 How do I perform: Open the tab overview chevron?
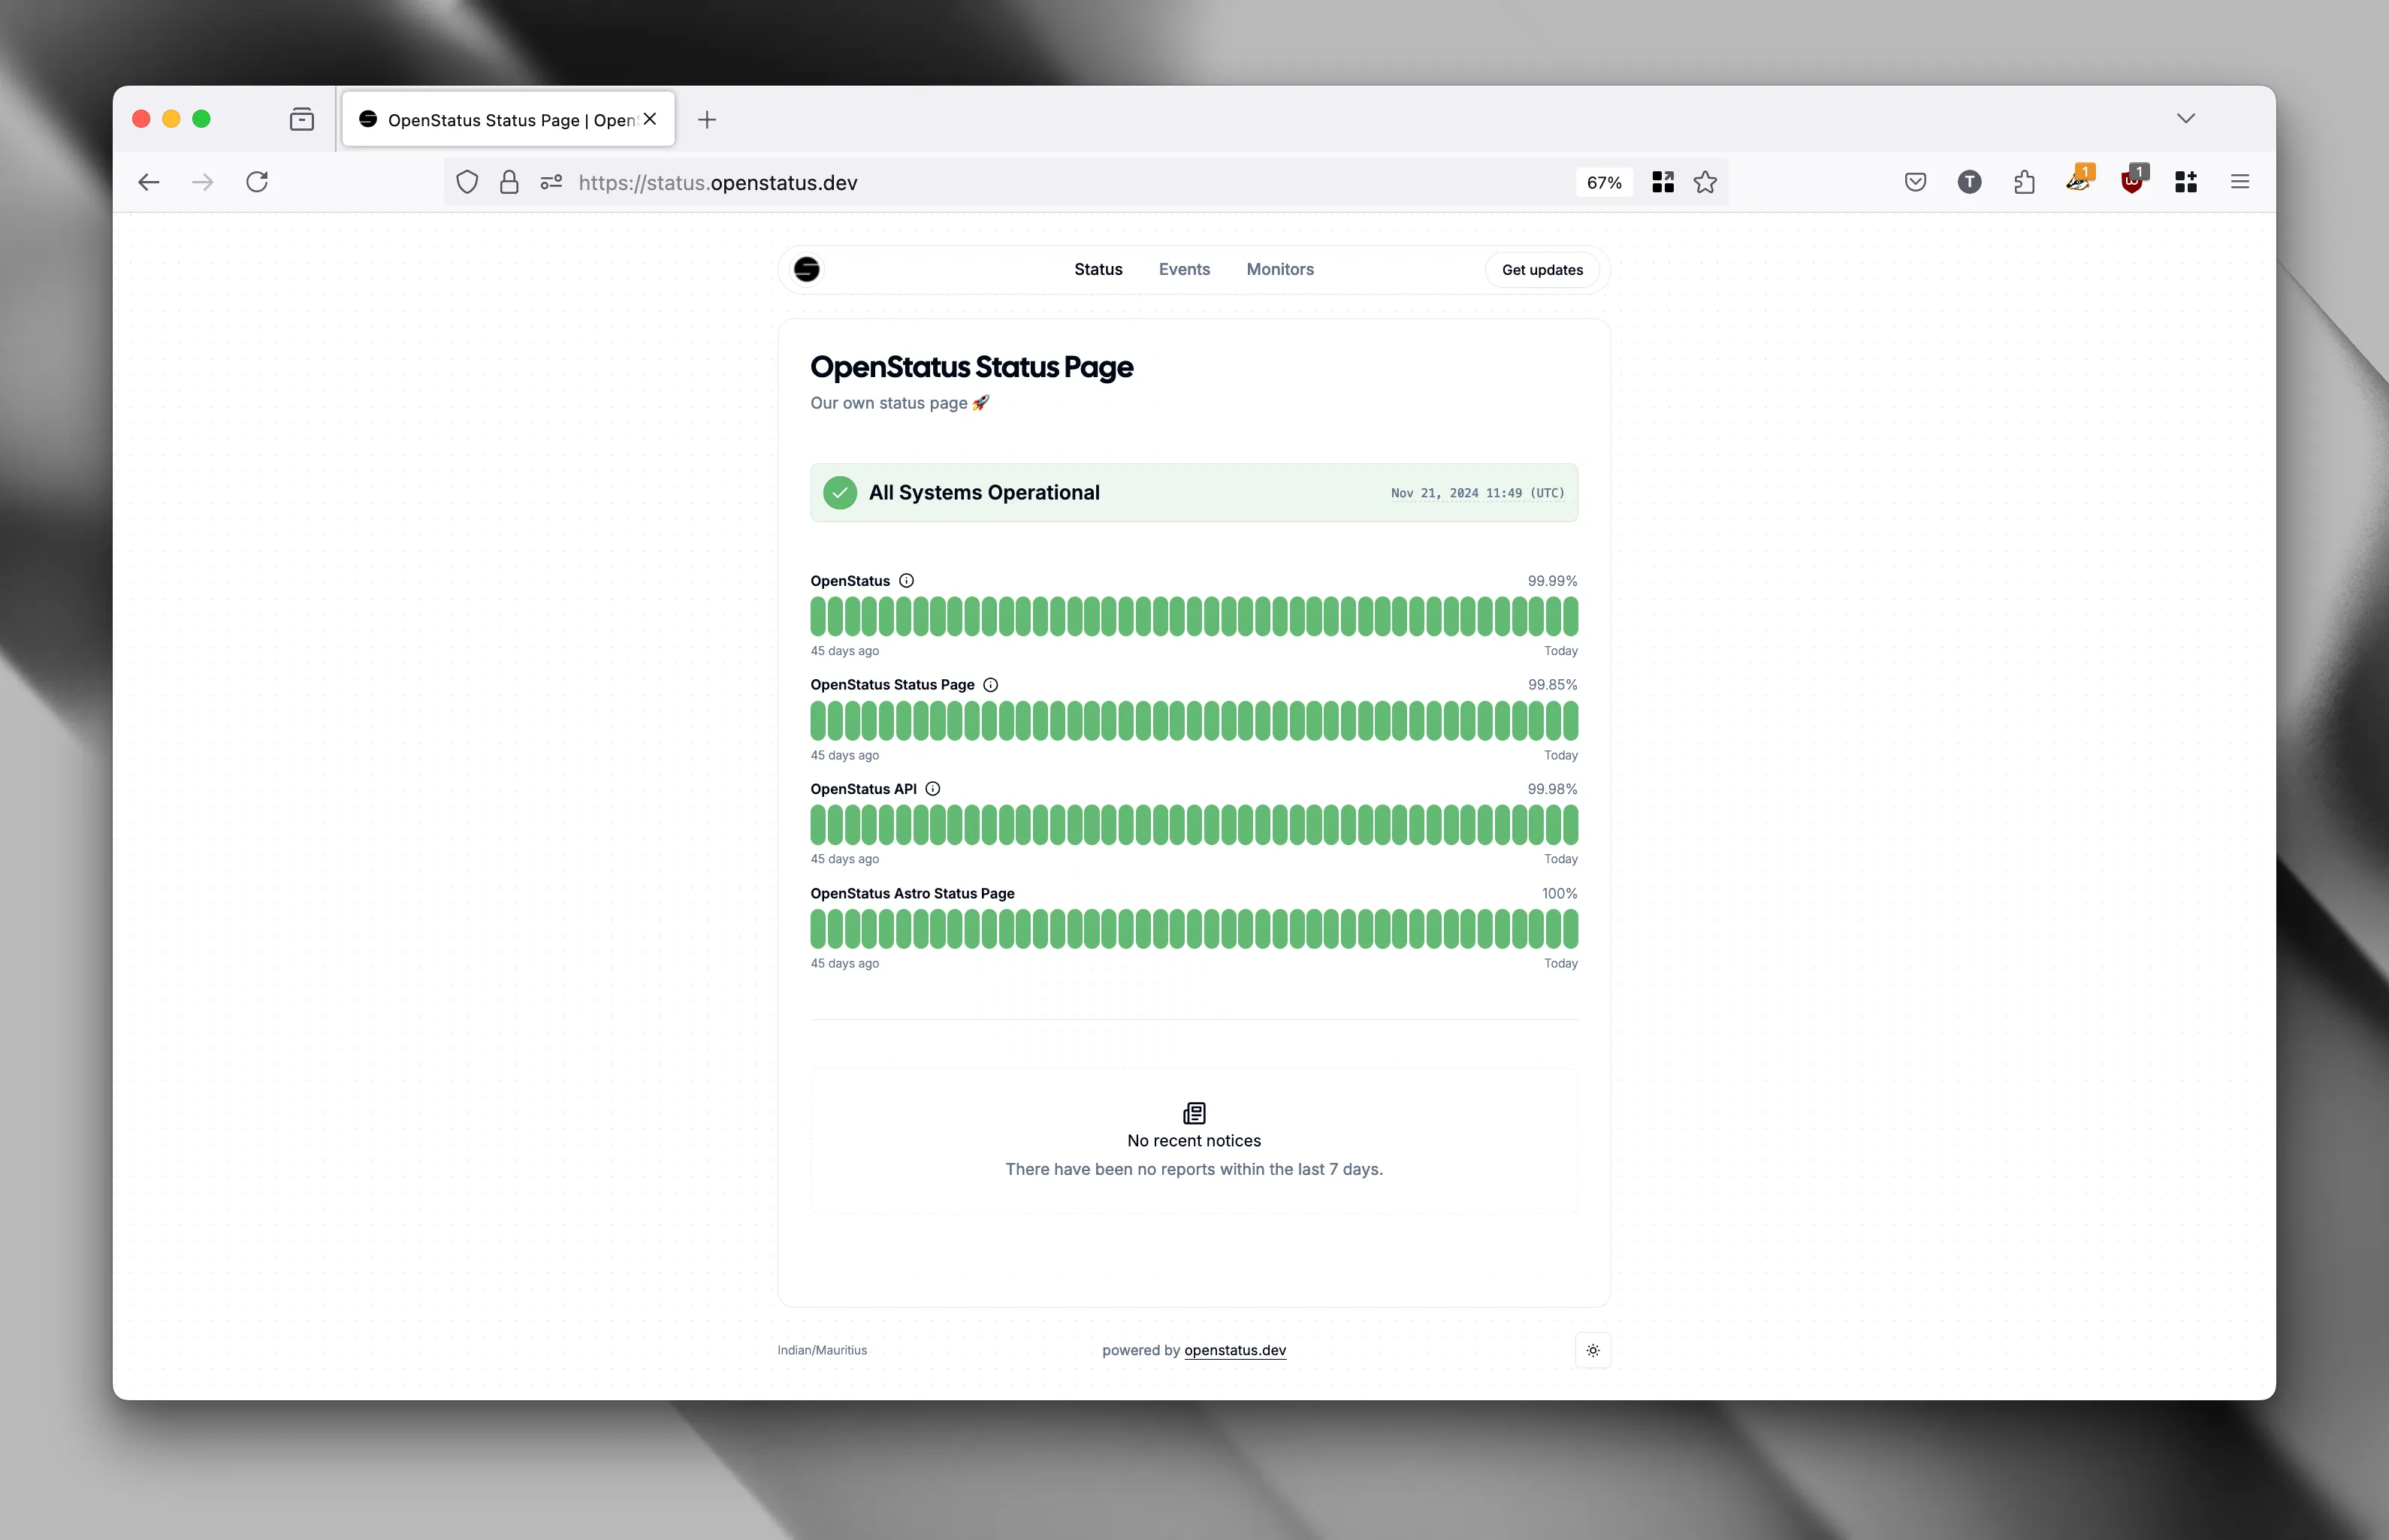click(x=2185, y=117)
